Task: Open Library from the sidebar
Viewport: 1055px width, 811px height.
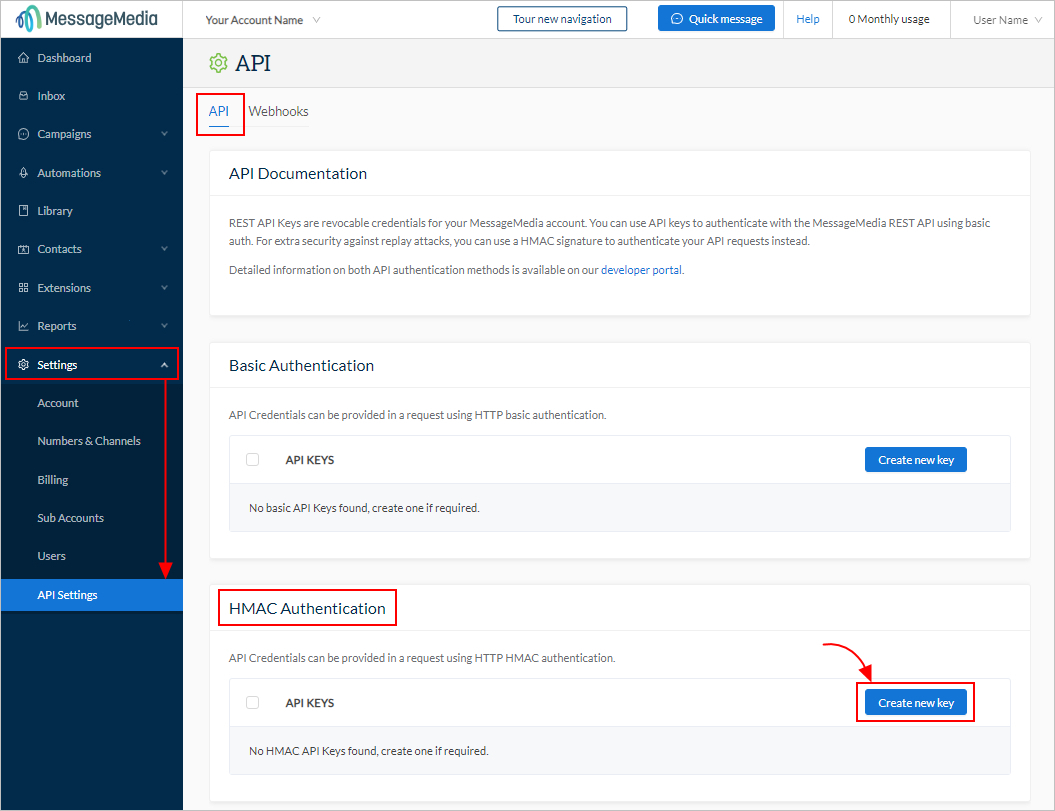Action: [x=92, y=211]
